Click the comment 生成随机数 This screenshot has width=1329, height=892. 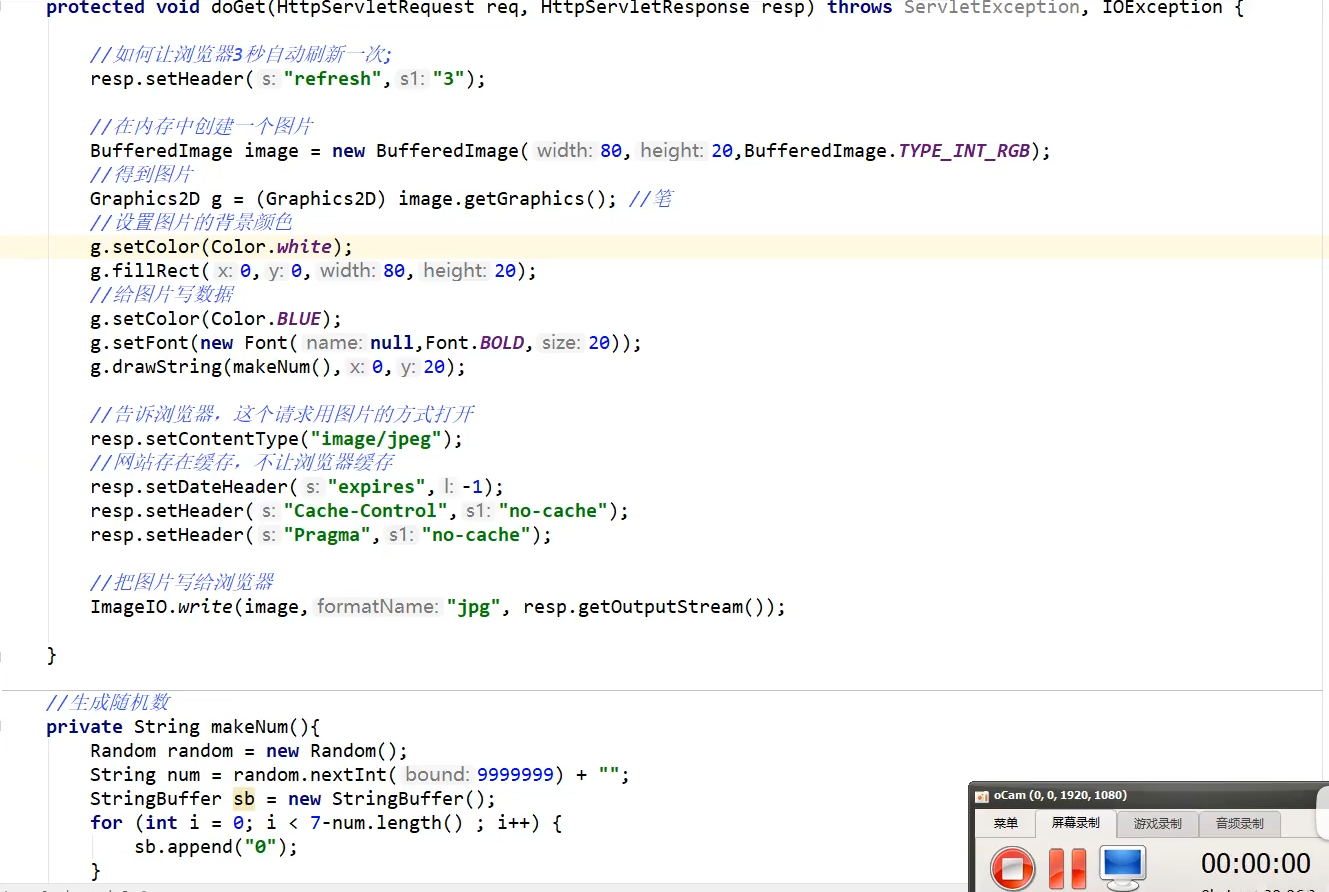(109, 703)
